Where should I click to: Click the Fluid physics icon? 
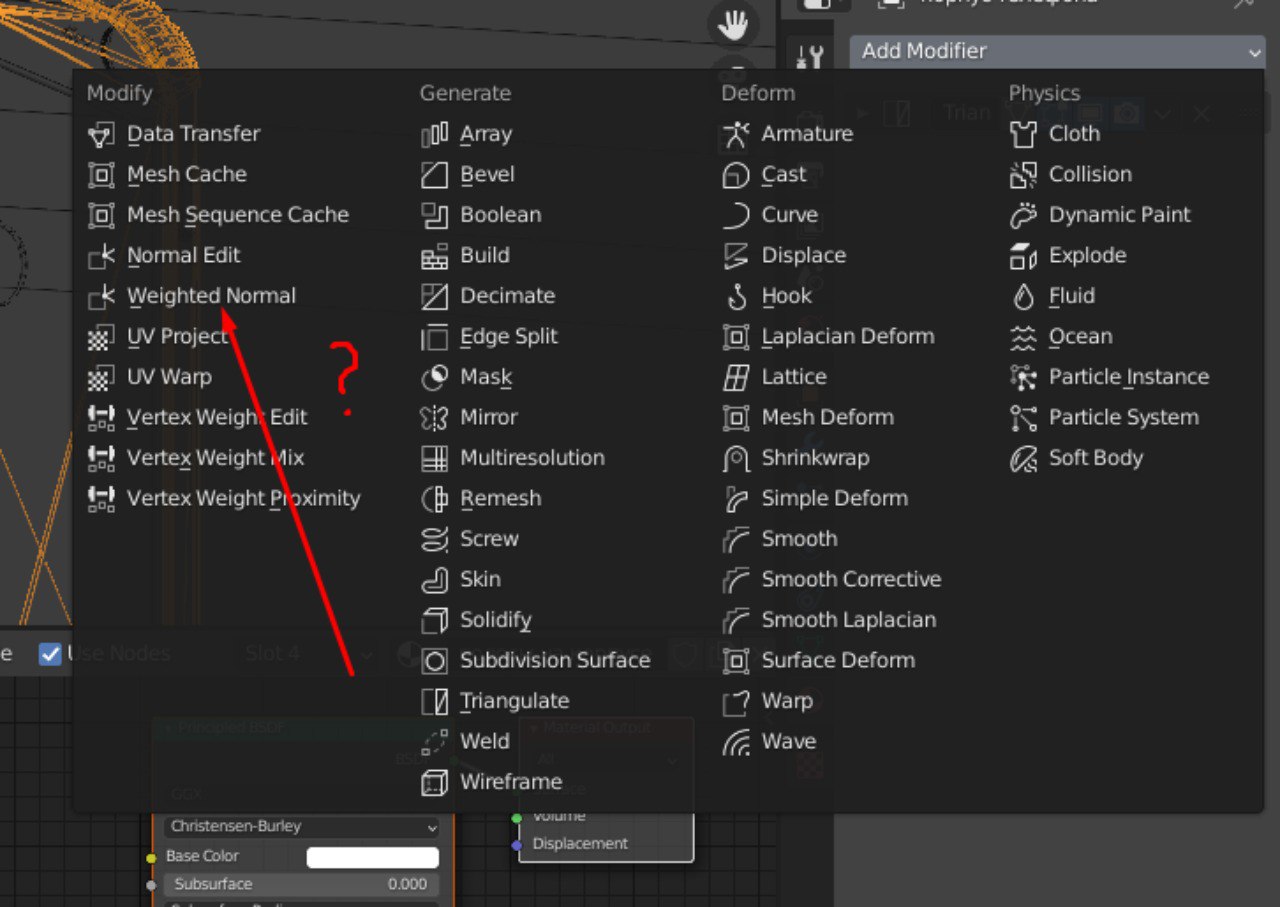click(x=1023, y=296)
